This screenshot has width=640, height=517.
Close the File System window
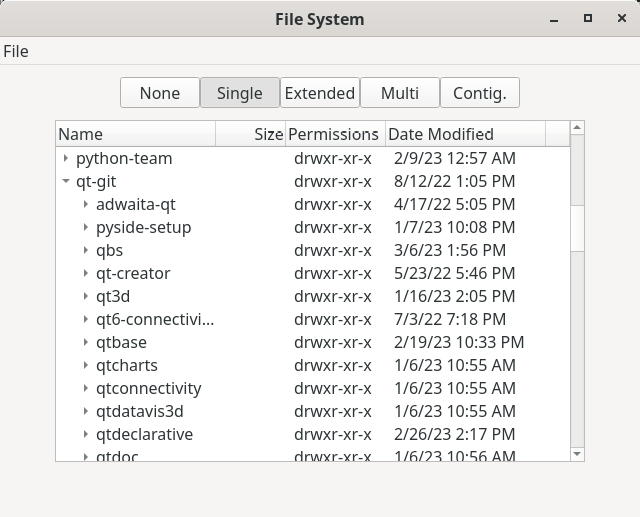(622, 18)
